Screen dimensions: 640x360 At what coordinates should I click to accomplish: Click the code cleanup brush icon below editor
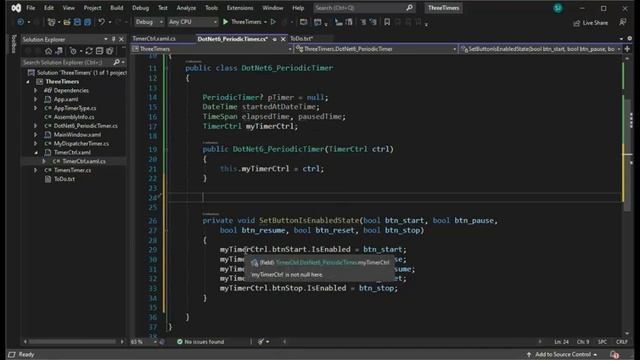tap(261, 342)
